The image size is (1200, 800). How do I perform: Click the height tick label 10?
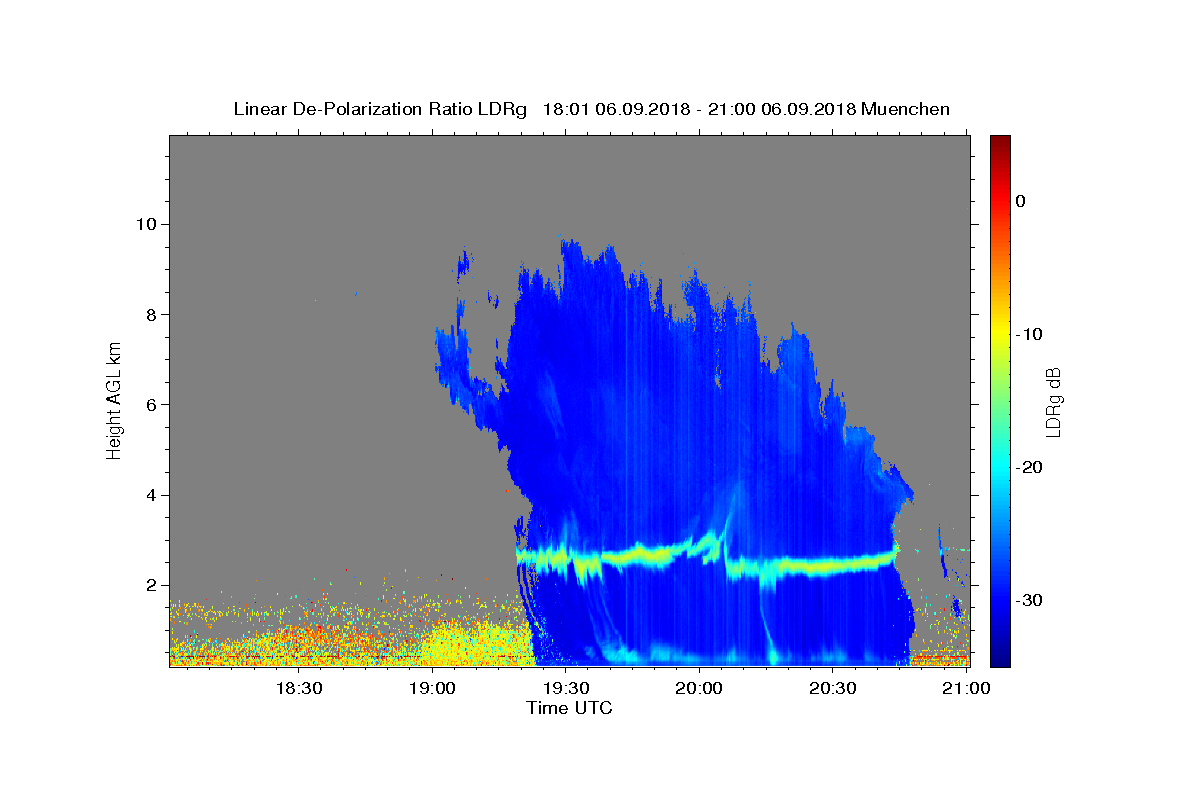147,224
